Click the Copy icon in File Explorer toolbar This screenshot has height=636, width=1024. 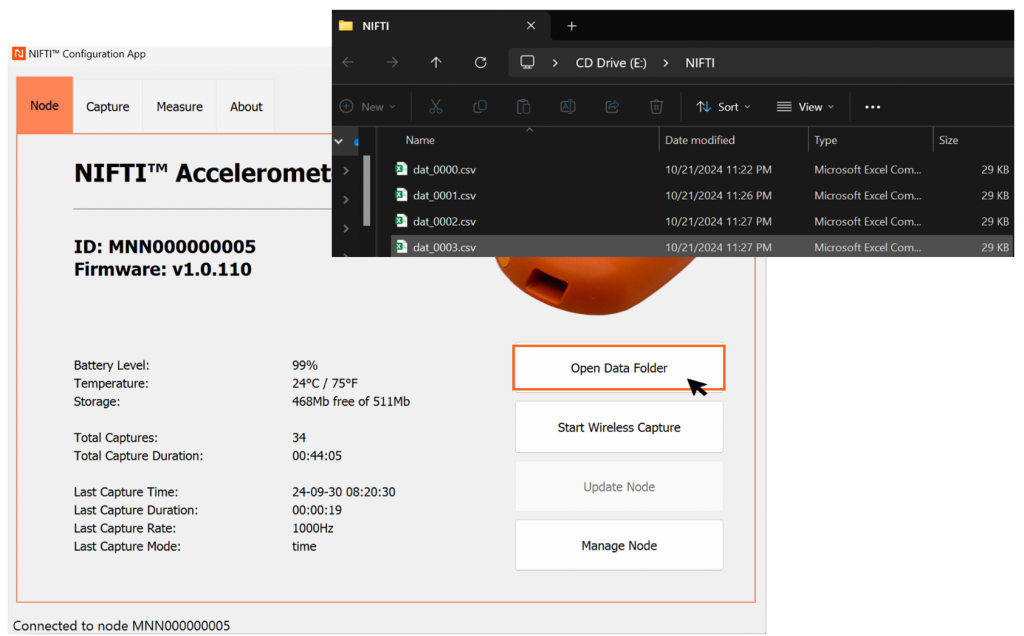tap(480, 106)
